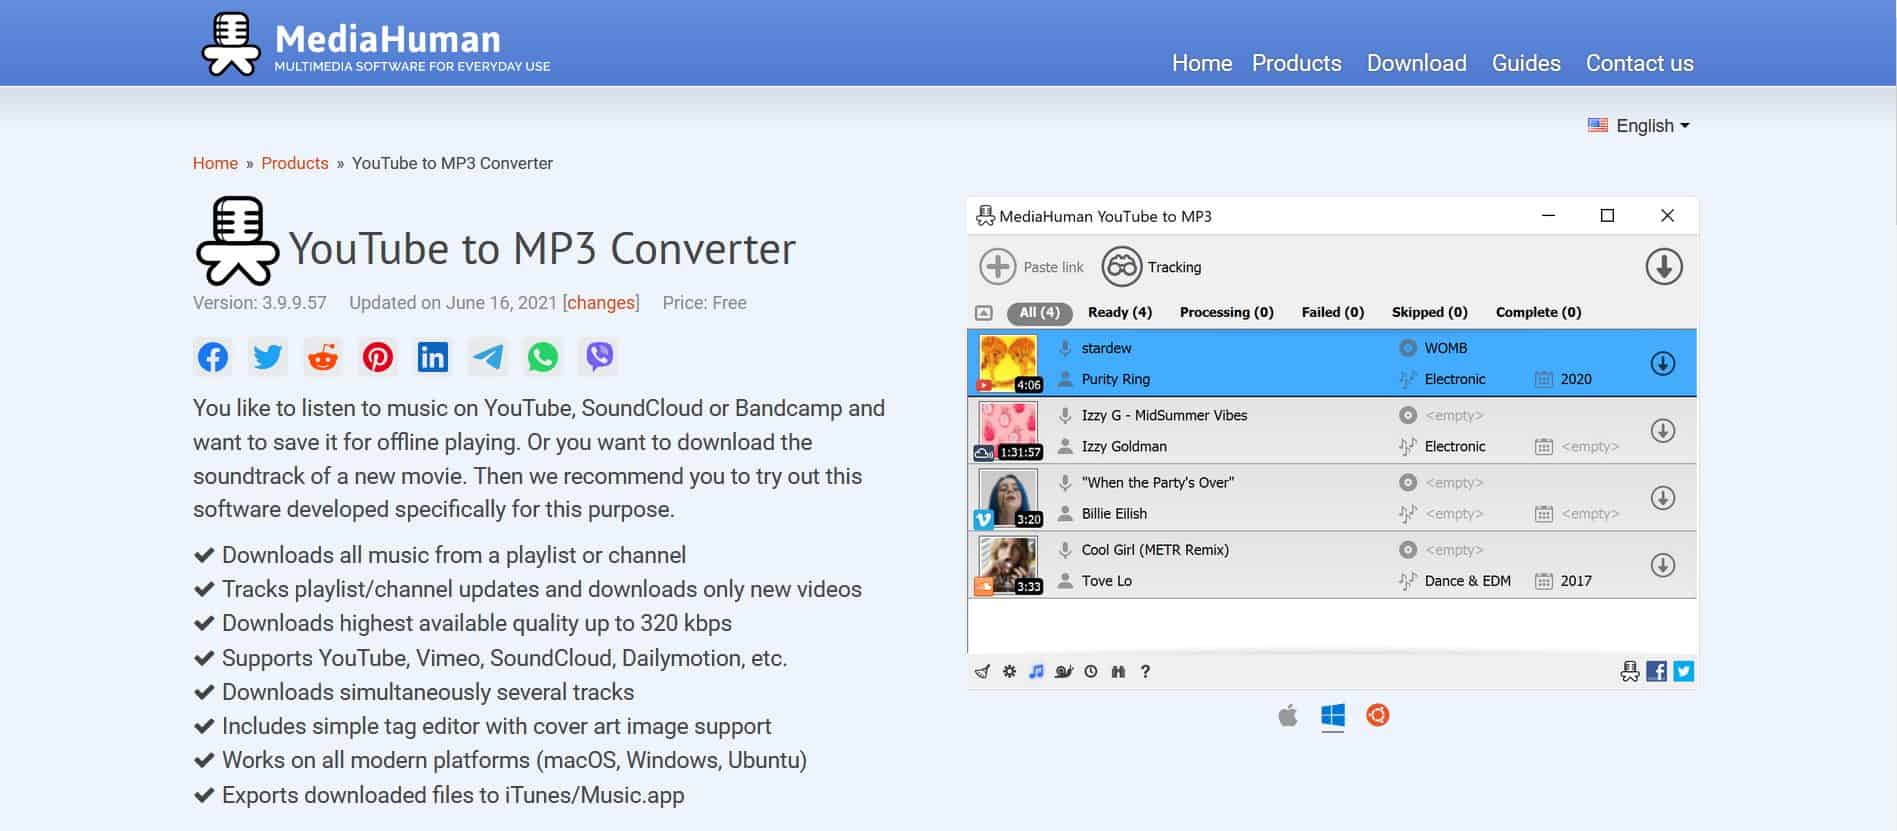The width and height of the screenshot is (1897, 831).
Task: Select the Failed (0) tab
Action: 1333,313
